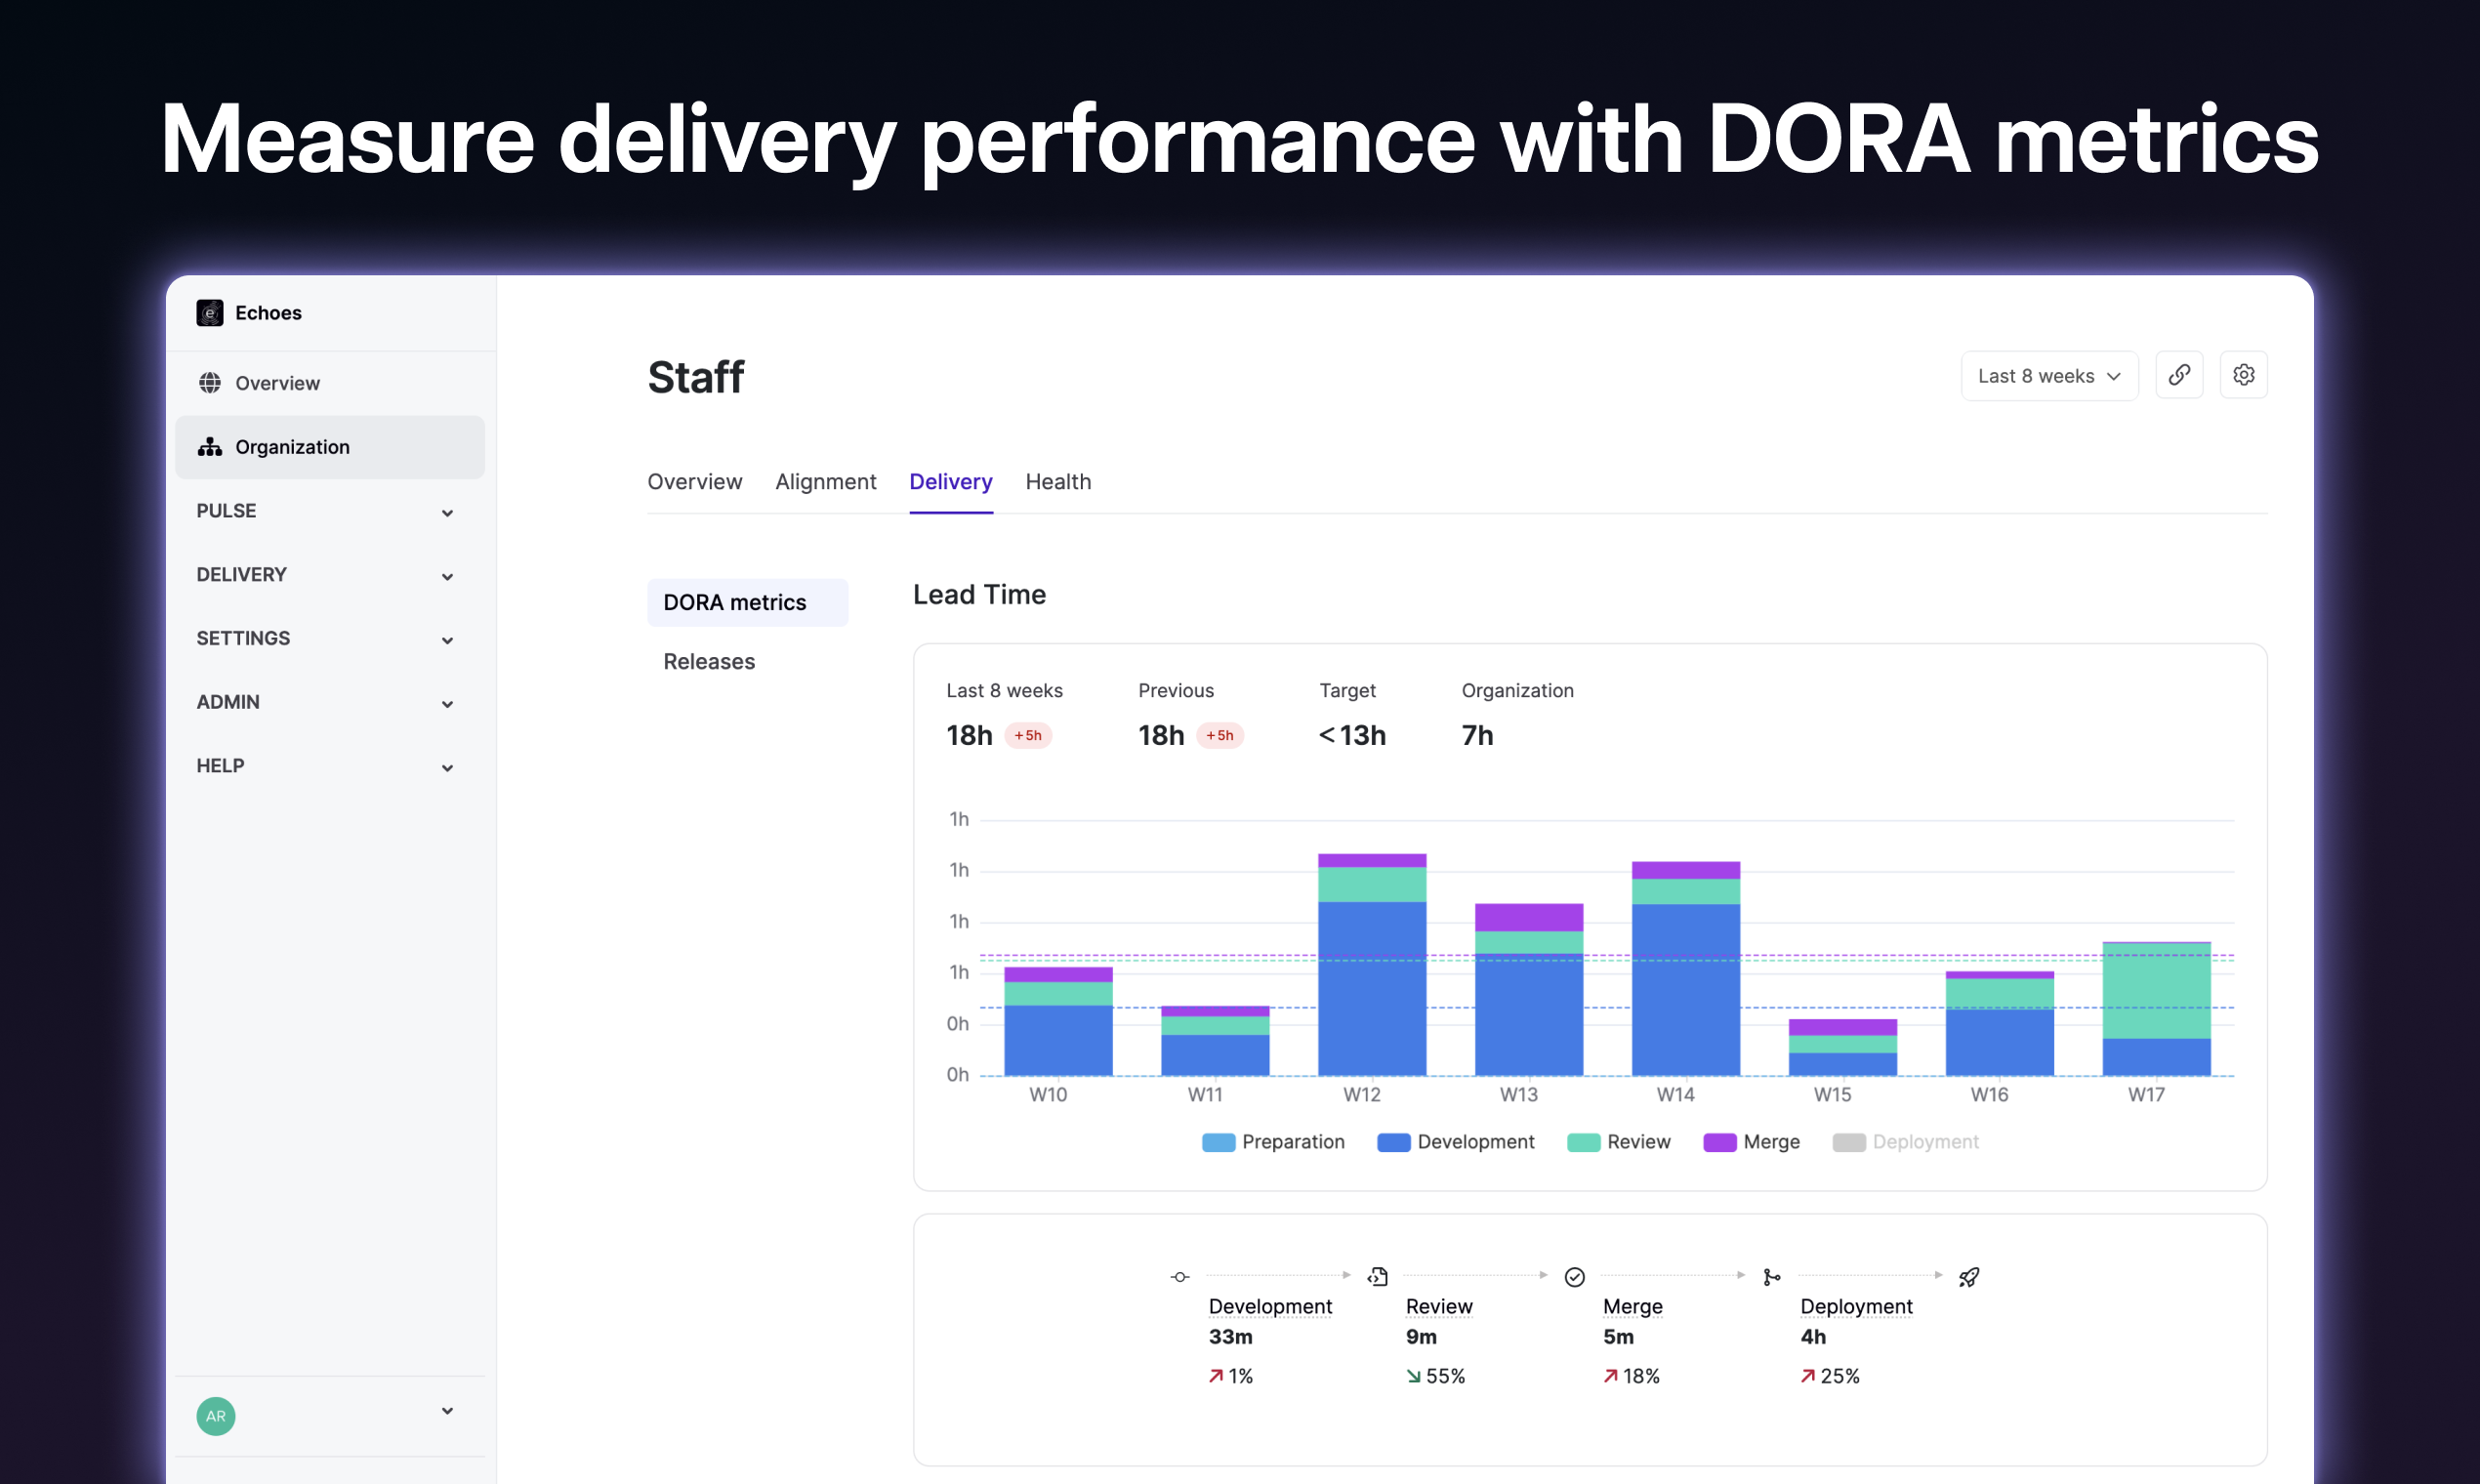
Task: Click the AR user avatar
Action: click(215, 1416)
